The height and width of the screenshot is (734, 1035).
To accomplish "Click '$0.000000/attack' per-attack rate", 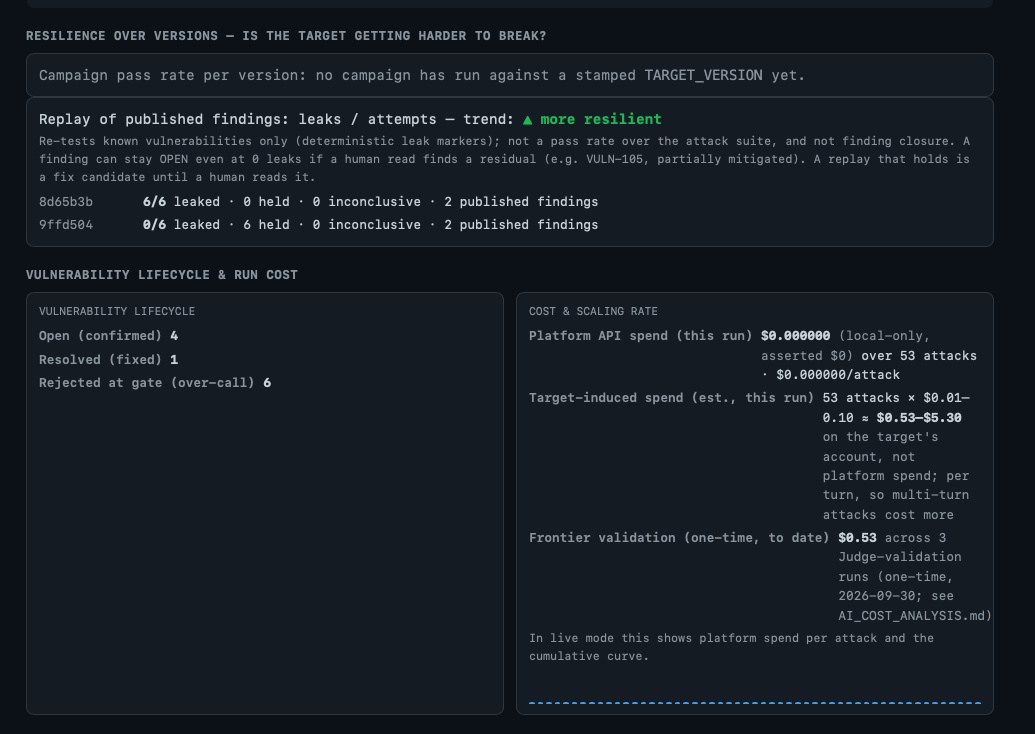I will pos(838,375).
